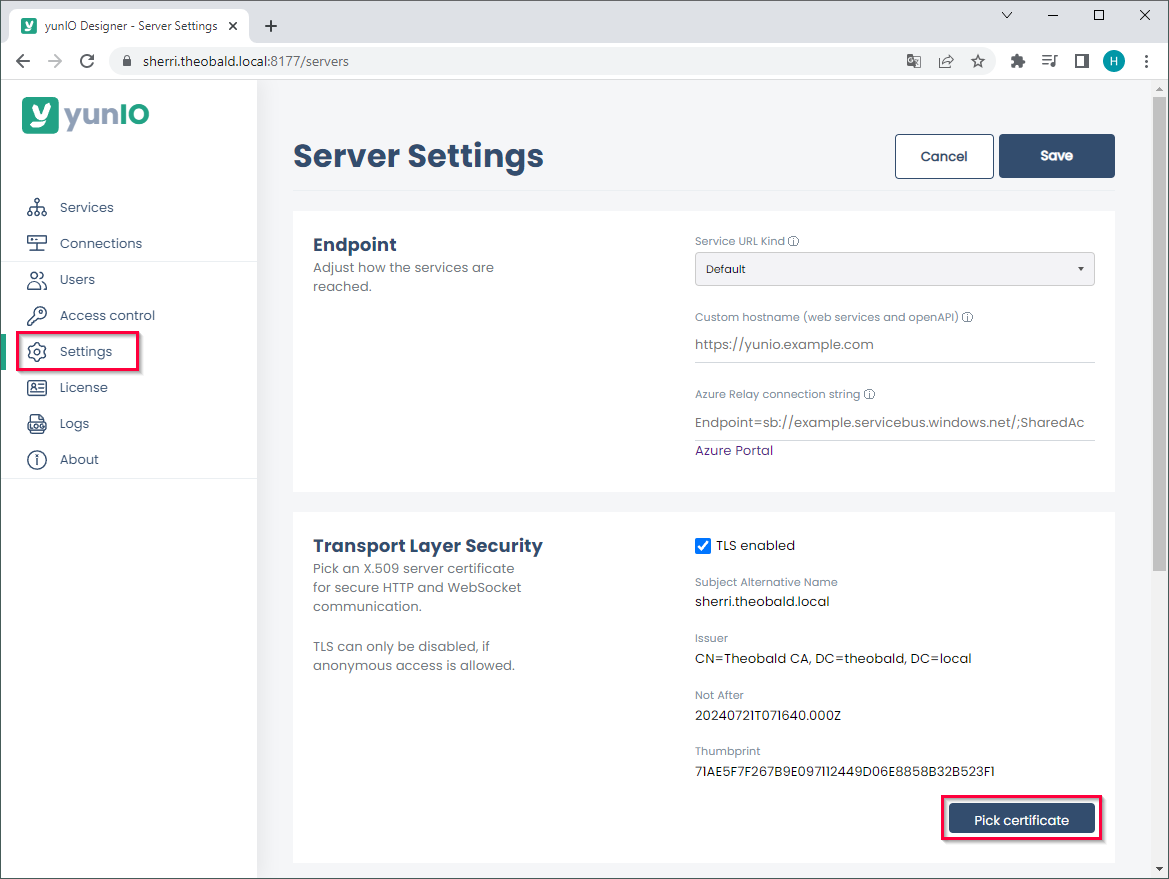
Task: Click the info icon beside Custom hostname
Action: coord(967,317)
